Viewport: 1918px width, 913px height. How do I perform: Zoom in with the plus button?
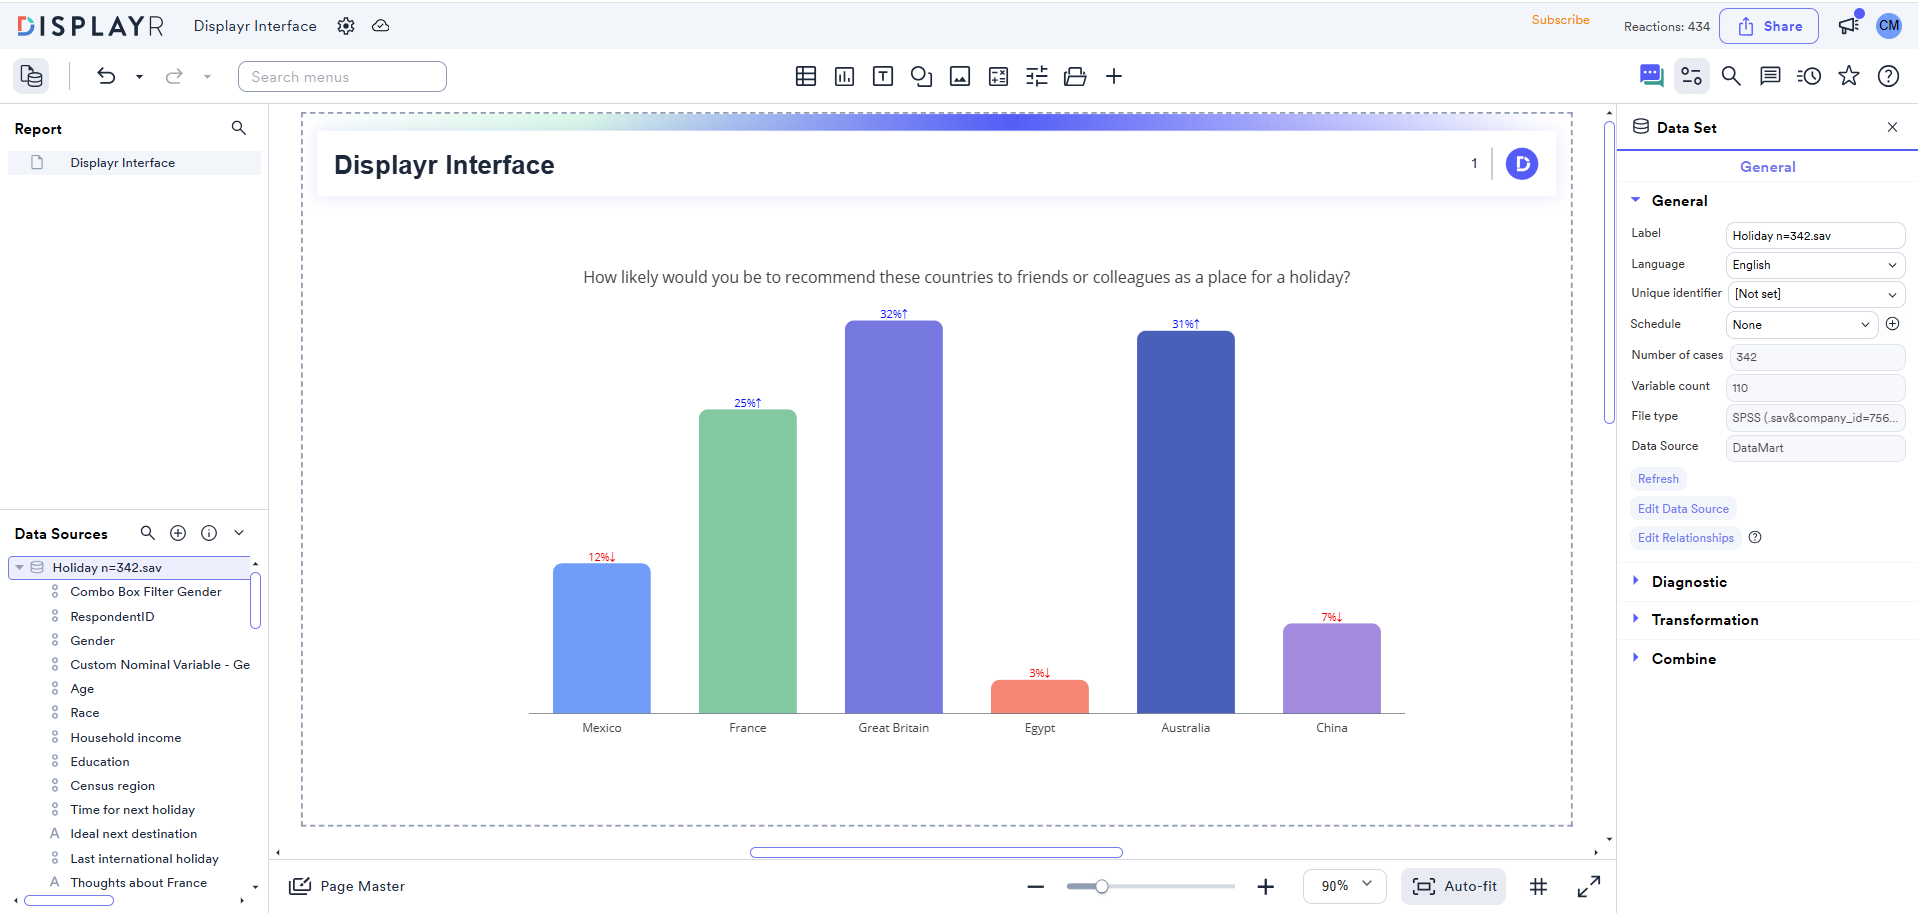[x=1266, y=886]
